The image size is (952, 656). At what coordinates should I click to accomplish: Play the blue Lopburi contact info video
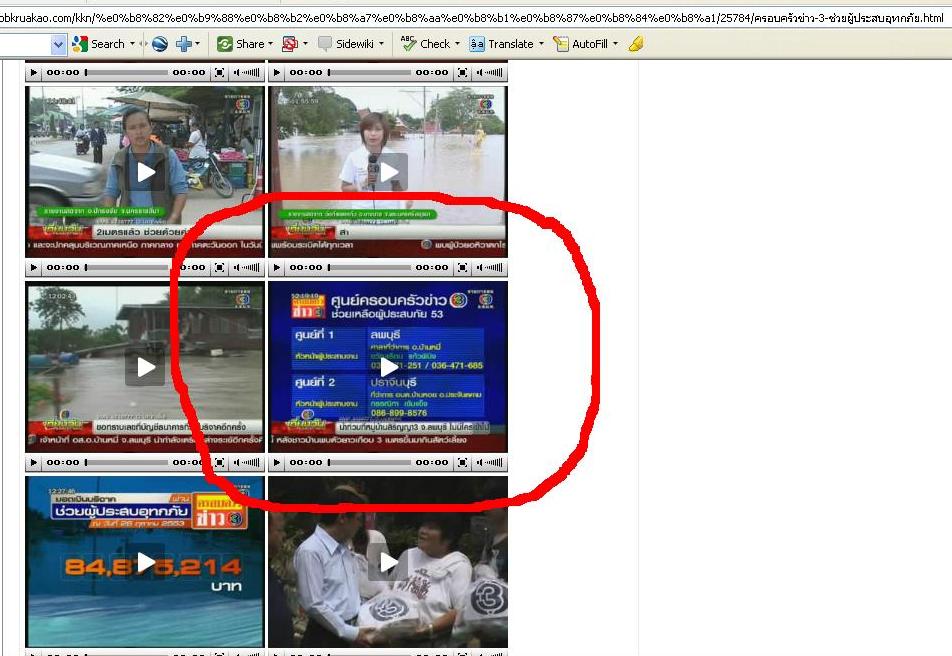click(389, 367)
